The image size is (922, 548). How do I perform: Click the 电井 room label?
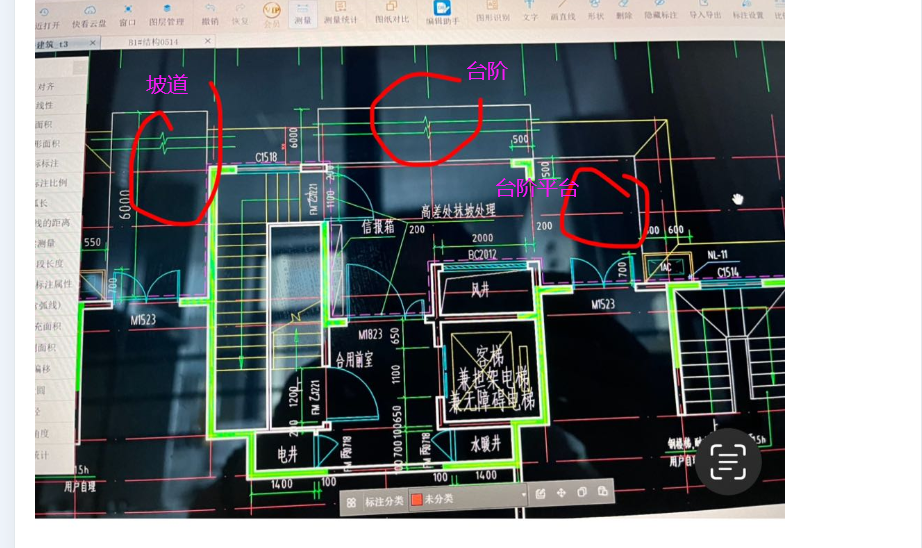(287, 455)
